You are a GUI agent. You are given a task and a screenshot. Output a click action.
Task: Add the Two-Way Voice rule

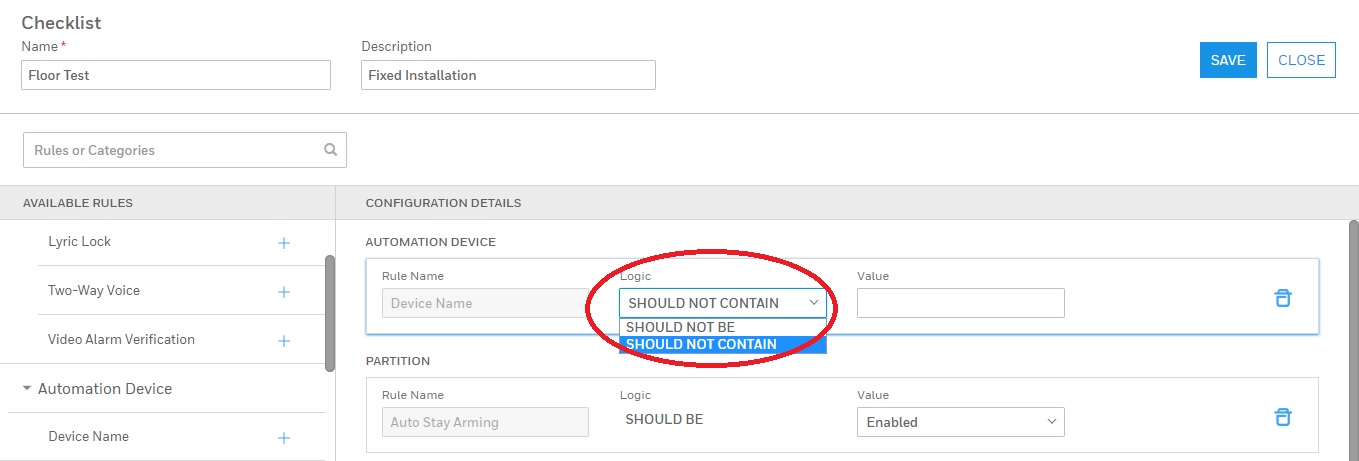284,291
